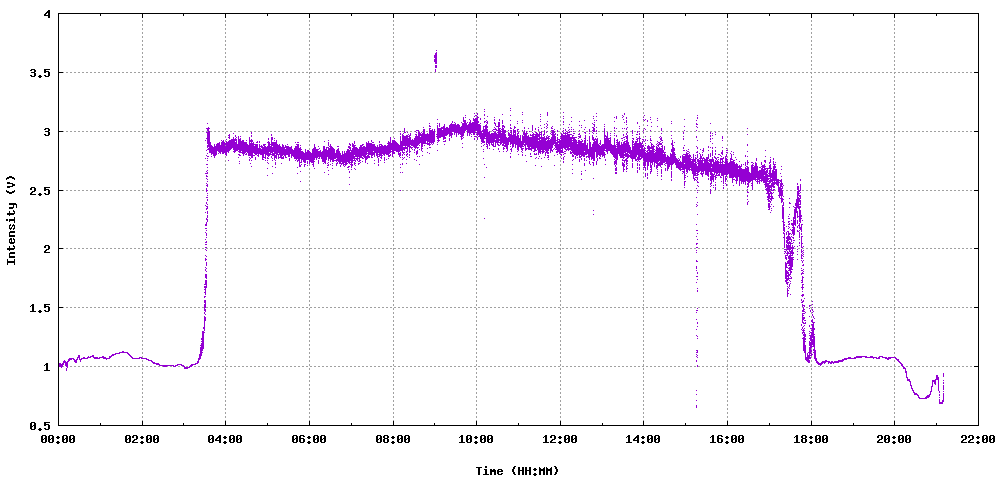Click the 2 y-axis tick label
1000x480 pixels.
click(46, 249)
